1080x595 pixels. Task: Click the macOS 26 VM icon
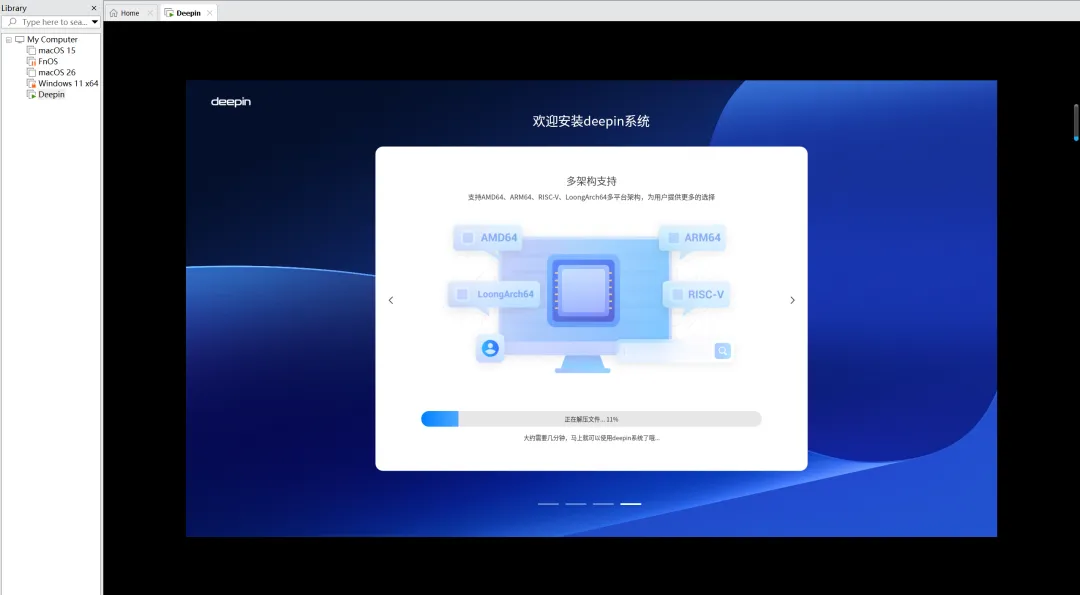click(31, 72)
